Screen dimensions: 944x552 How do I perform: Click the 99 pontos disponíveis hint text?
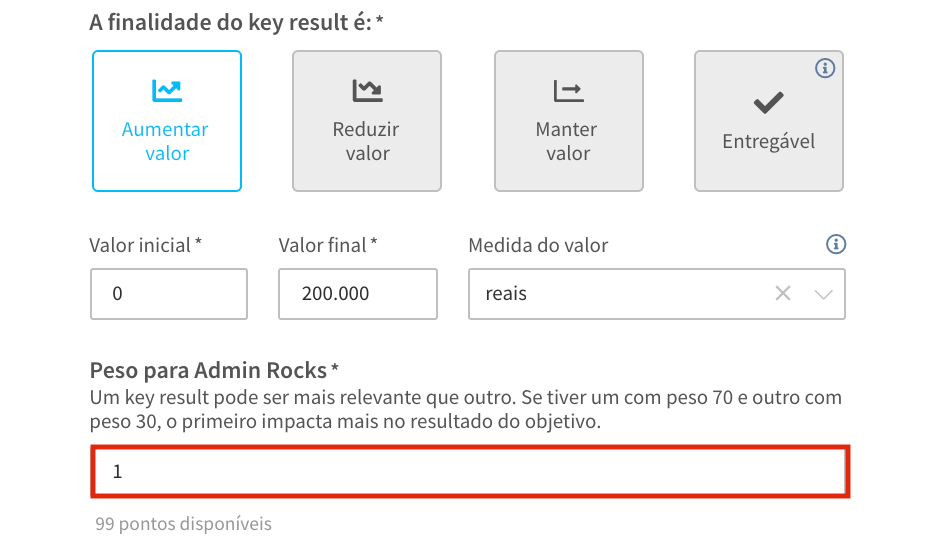[184, 524]
